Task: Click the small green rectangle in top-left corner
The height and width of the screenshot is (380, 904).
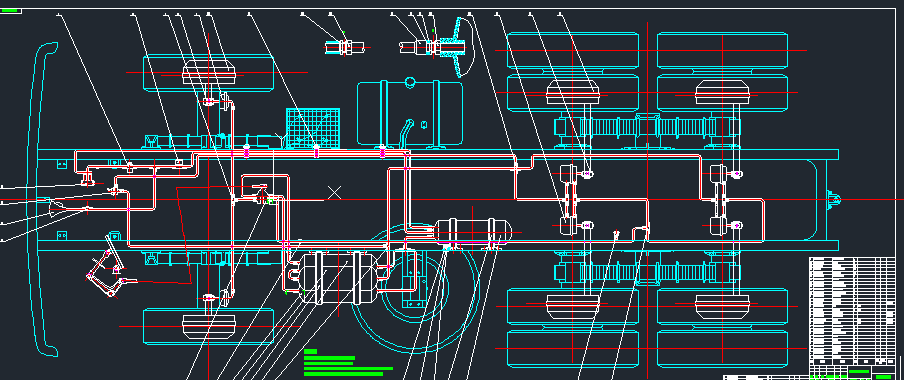Action: tap(10, 10)
